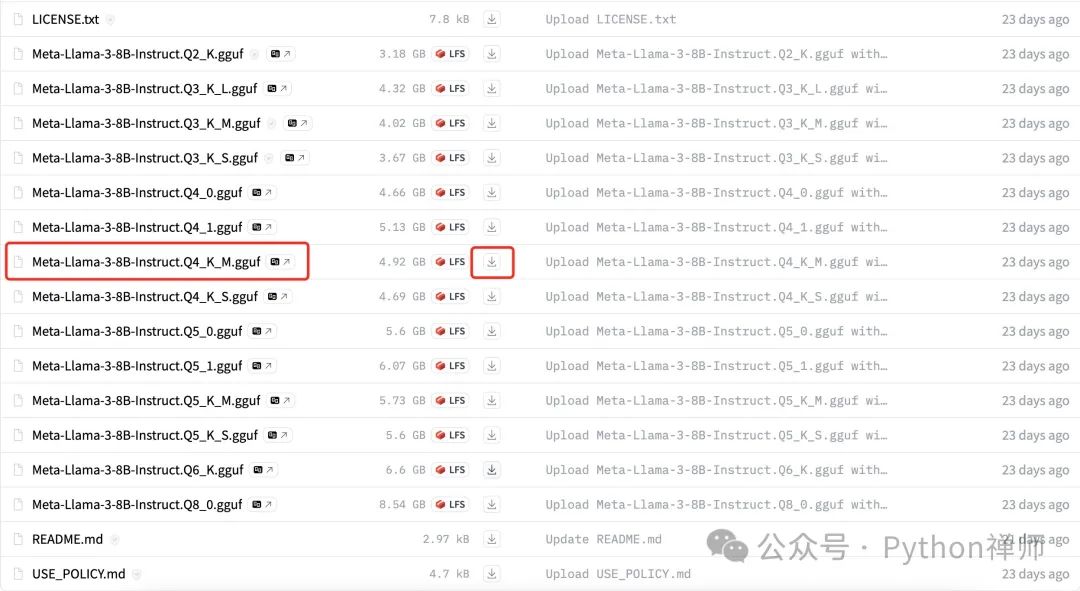Click the 4.92 GB size of Q4_K_M.gguf

point(402,262)
